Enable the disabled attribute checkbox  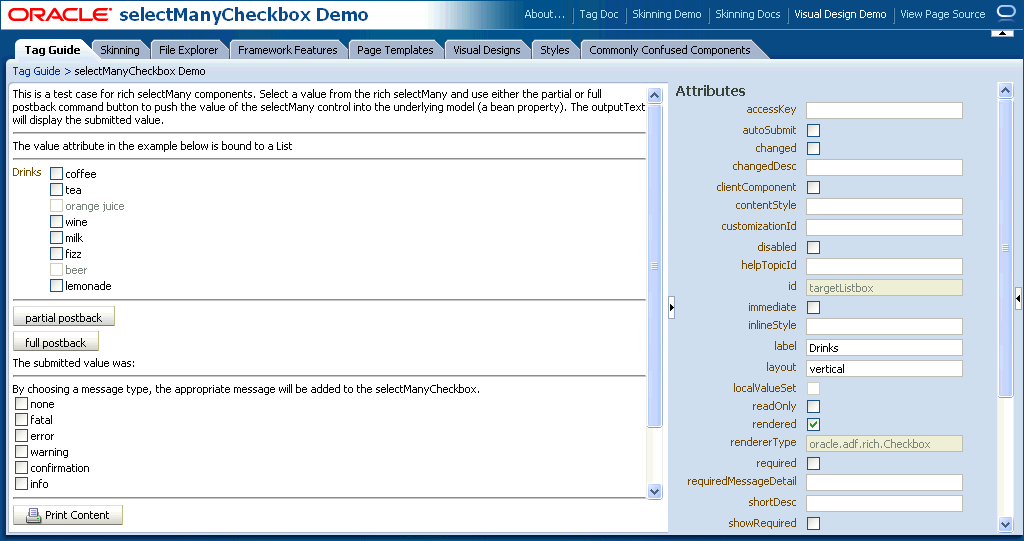[814, 248]
